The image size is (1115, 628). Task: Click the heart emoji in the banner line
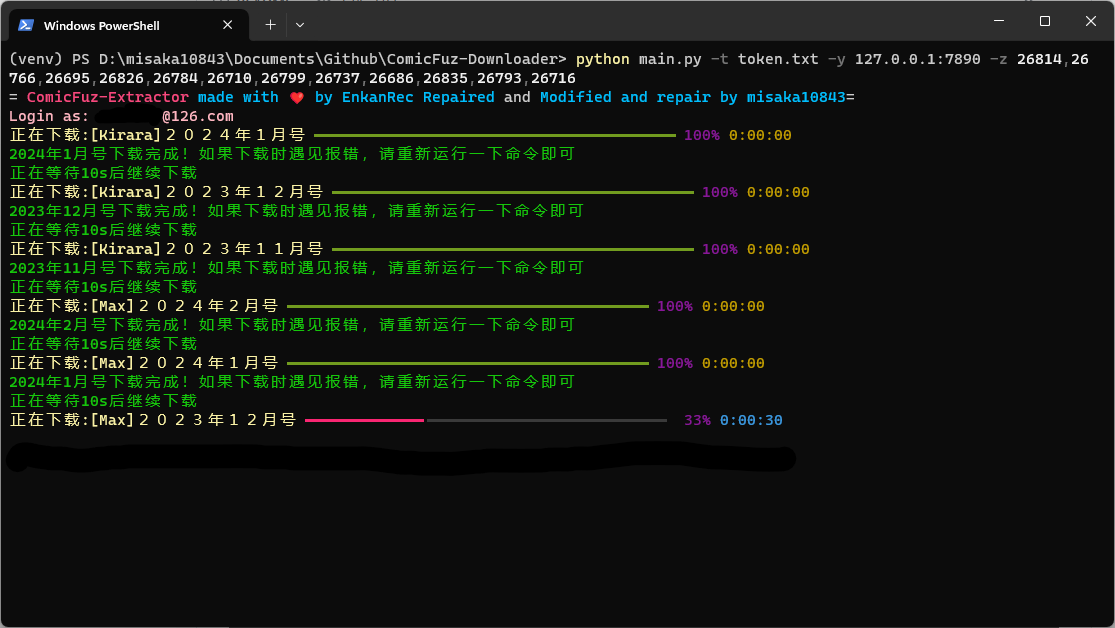point(297,97)
